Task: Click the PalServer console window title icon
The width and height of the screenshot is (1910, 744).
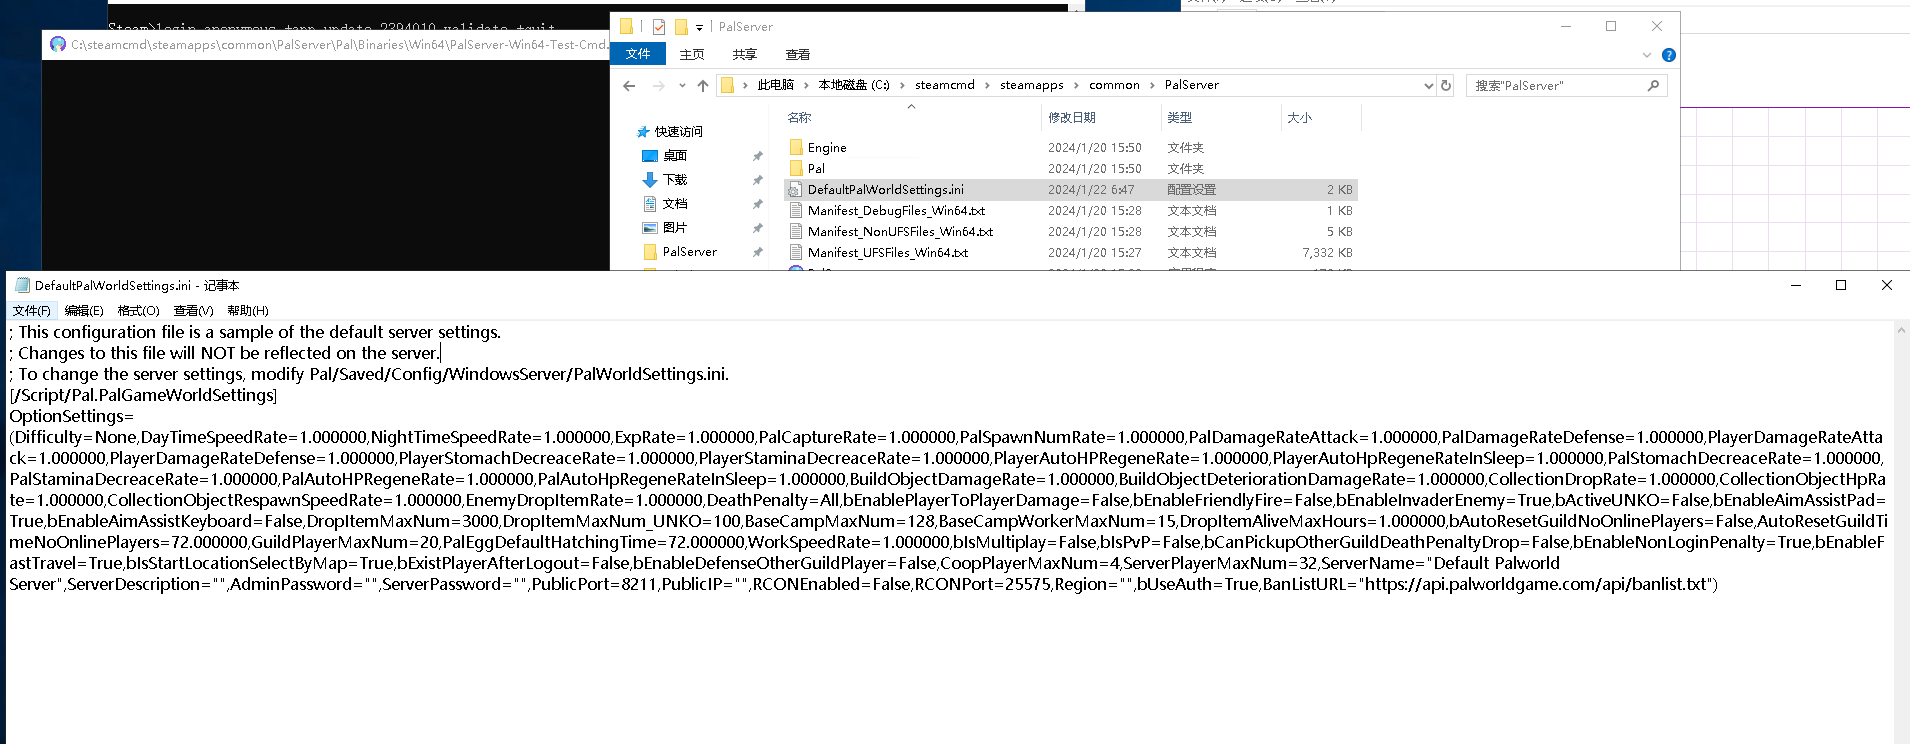Action: [x=57, y=44]
